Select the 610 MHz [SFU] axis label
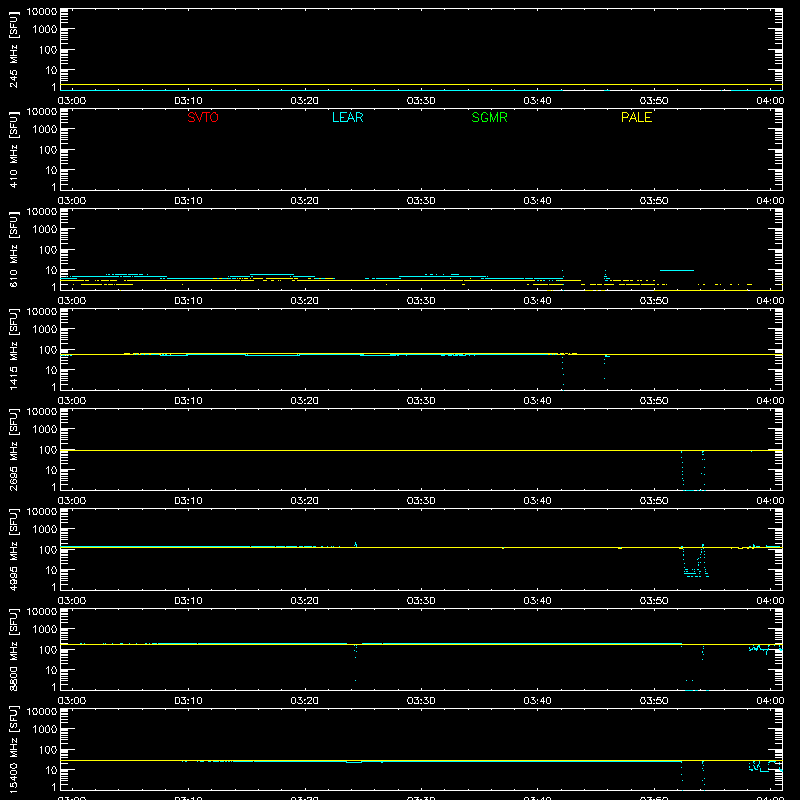 click(13, 250)
